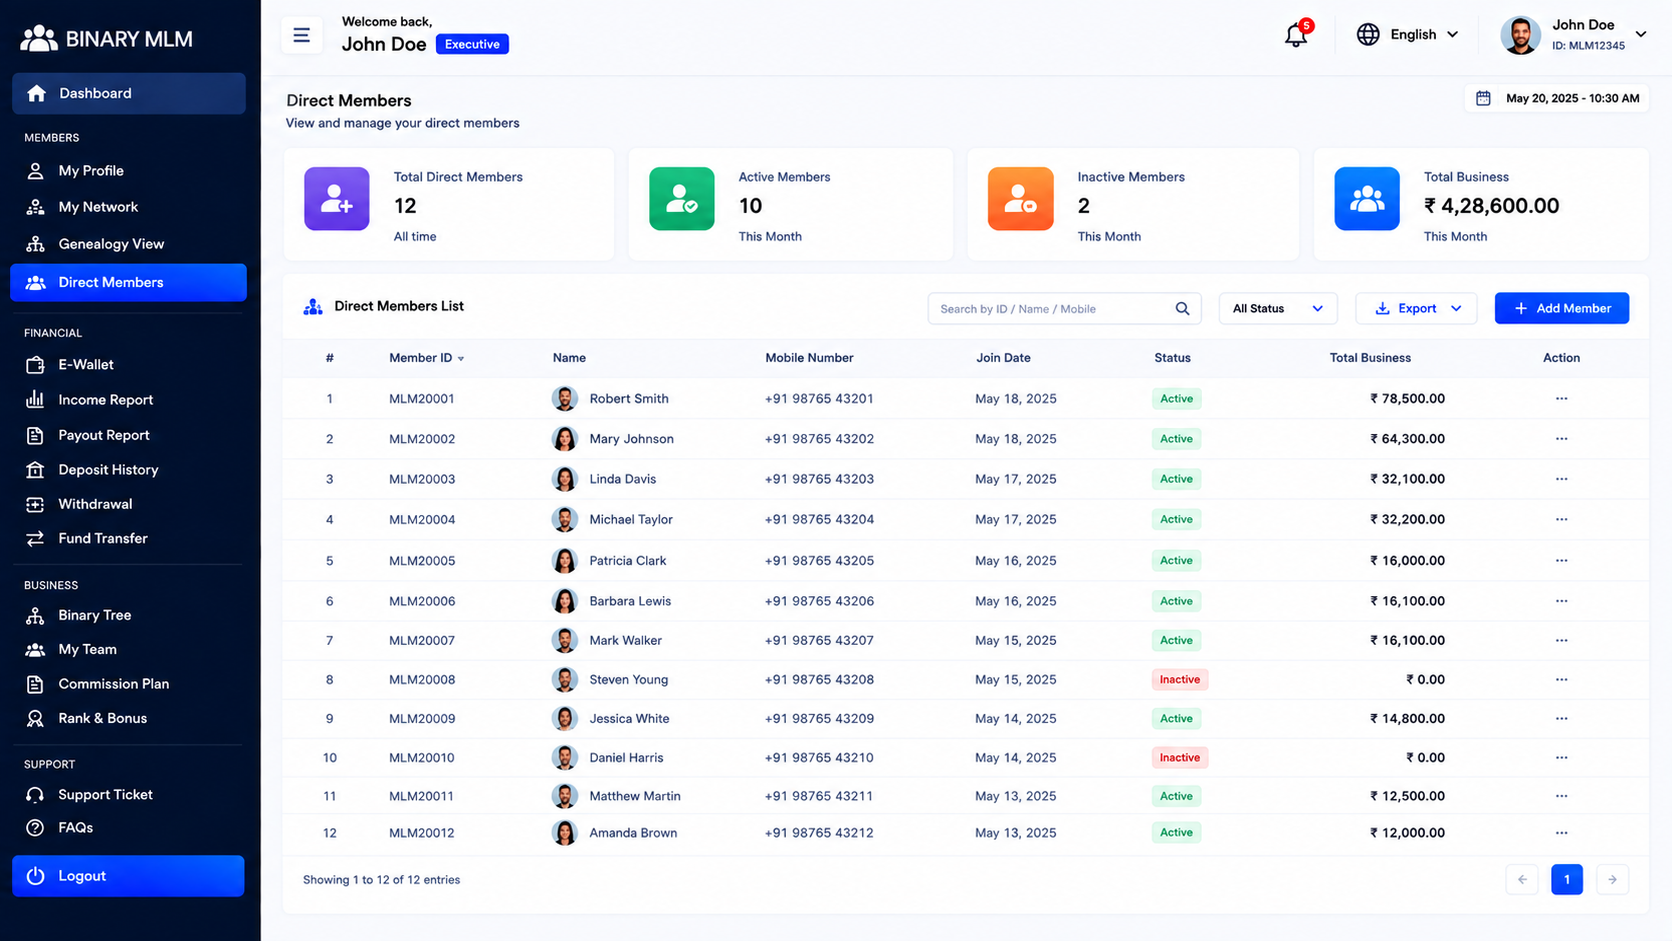1672x941 pixels.
Task: Click the Add Member button
Action: tap(1561, 309)
